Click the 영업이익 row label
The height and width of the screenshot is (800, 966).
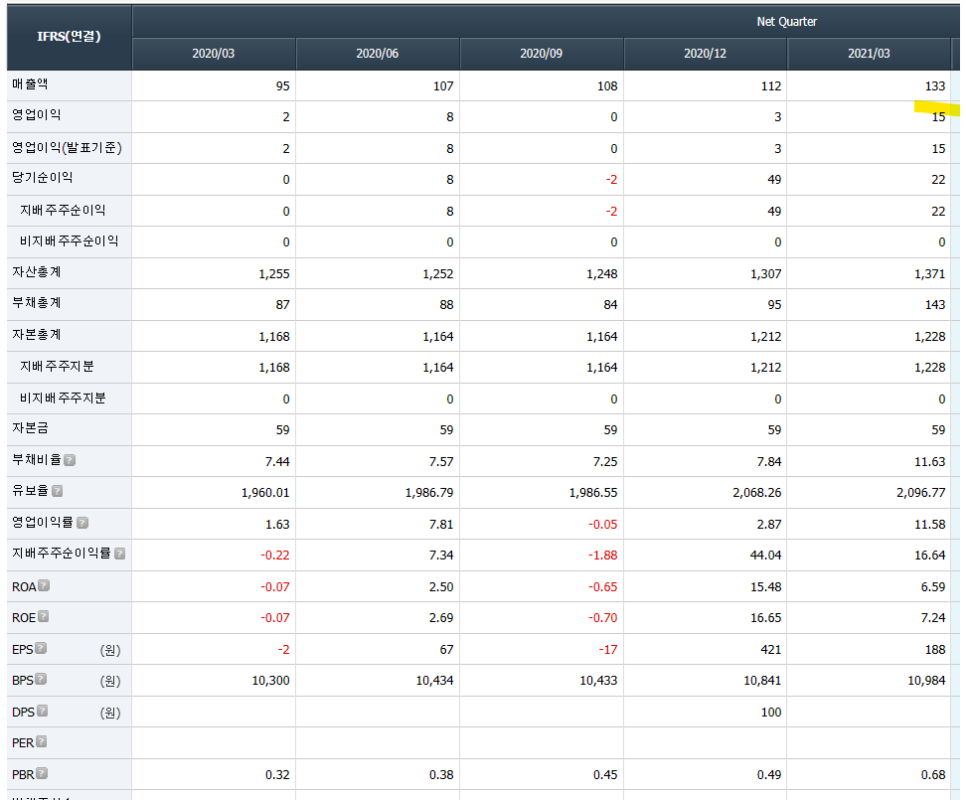pyautogui.click(x=36, y=115)
